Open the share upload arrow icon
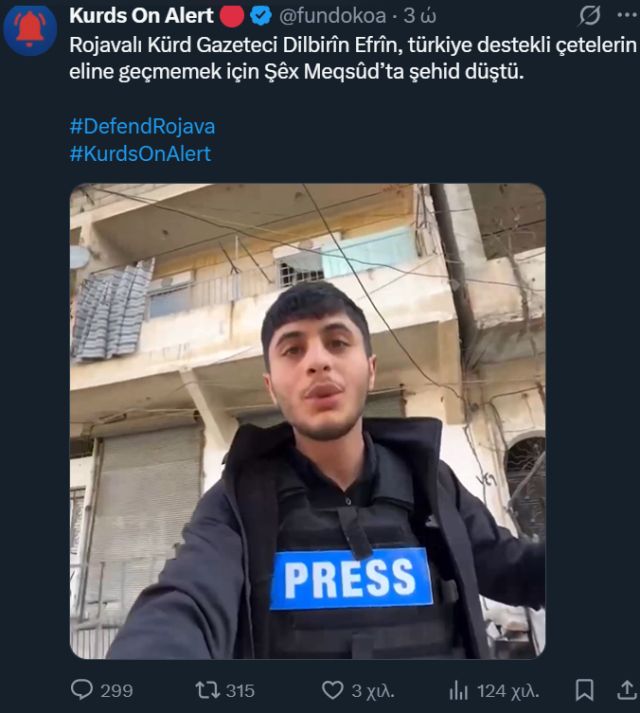The width and height of the screenshot is (640, 713). (x=627, y=690)
